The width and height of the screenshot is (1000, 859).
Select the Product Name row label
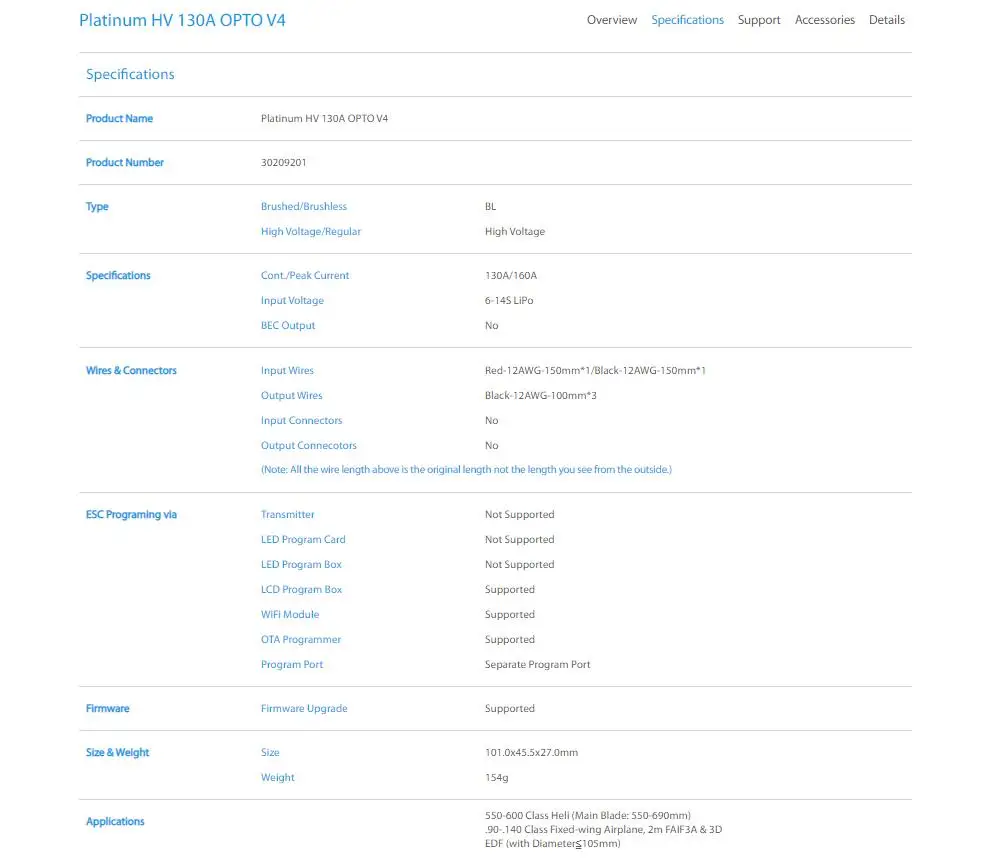119,119
